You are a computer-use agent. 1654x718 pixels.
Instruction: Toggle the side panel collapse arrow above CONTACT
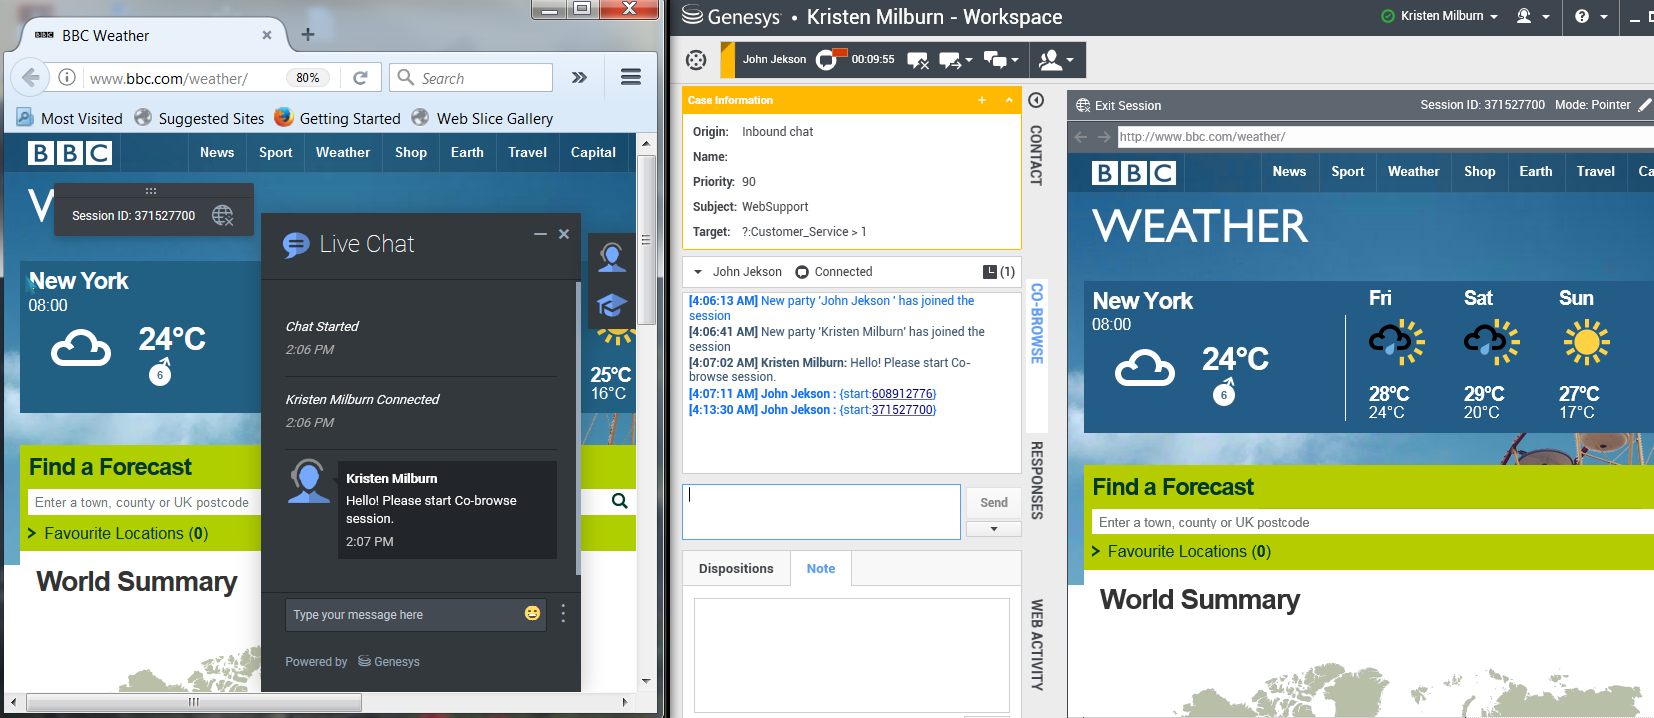click(1036, 100)
